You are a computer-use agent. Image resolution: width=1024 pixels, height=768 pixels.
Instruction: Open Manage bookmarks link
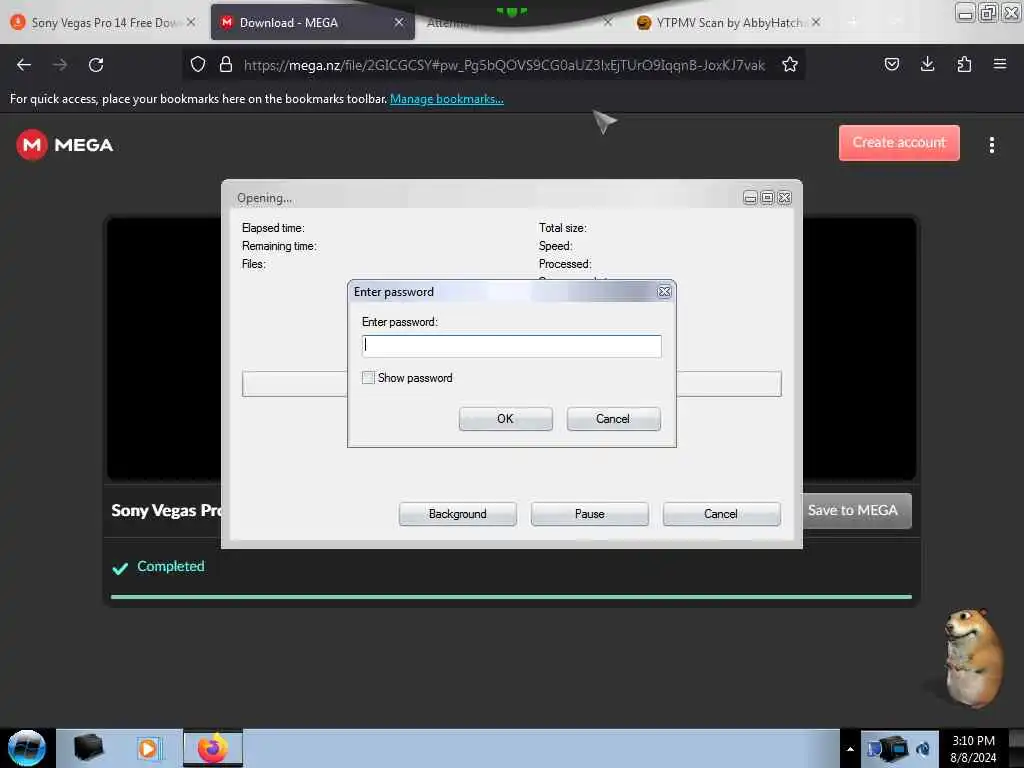pyautogui.click(x=447, y=99)
